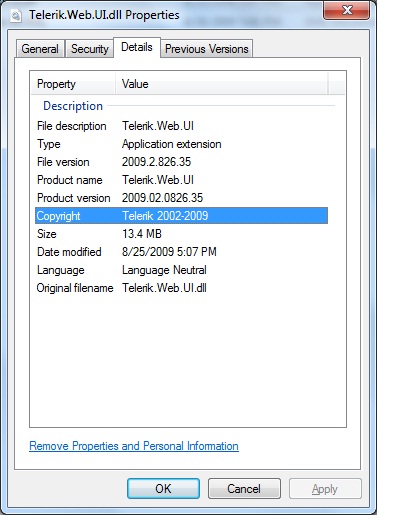Viewport: 406px width, 515px height.
Task: Switch to the General tab
Action: coord(40,49)
